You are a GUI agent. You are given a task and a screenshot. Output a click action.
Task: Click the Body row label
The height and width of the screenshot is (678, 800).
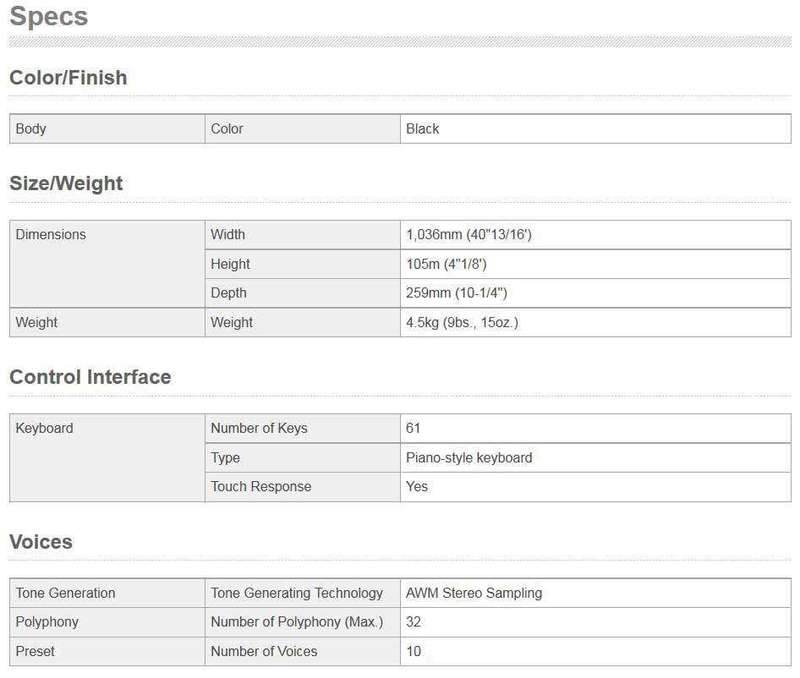31,129
